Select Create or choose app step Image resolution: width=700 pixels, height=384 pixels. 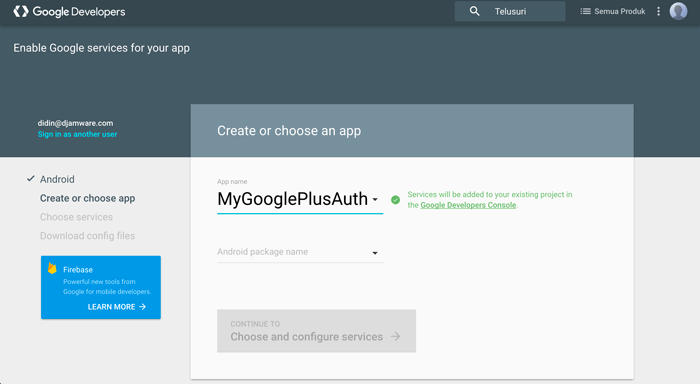coord(88,198)
